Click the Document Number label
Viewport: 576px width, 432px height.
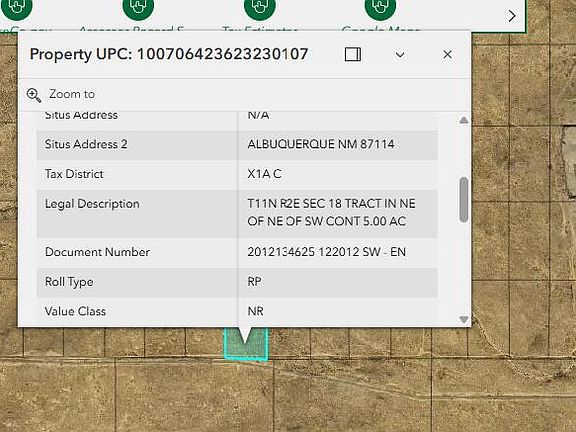97,252
